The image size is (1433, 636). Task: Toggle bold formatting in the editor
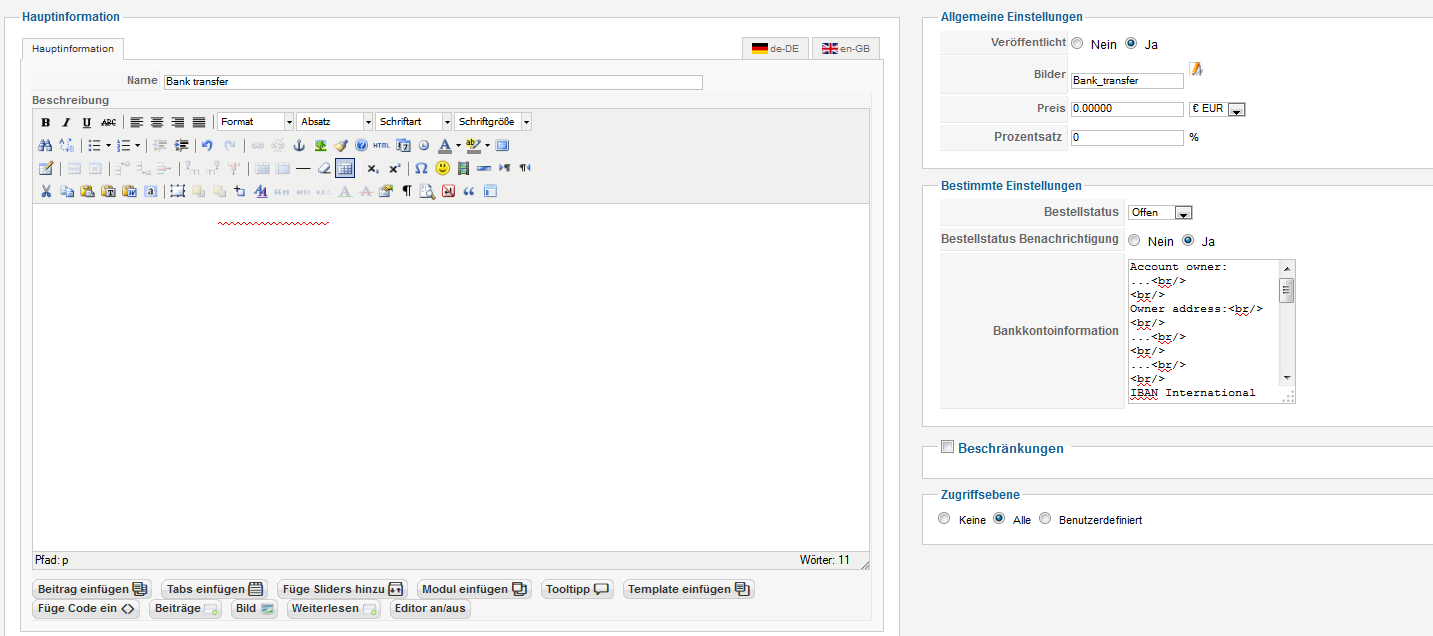[x=45, y=122]
